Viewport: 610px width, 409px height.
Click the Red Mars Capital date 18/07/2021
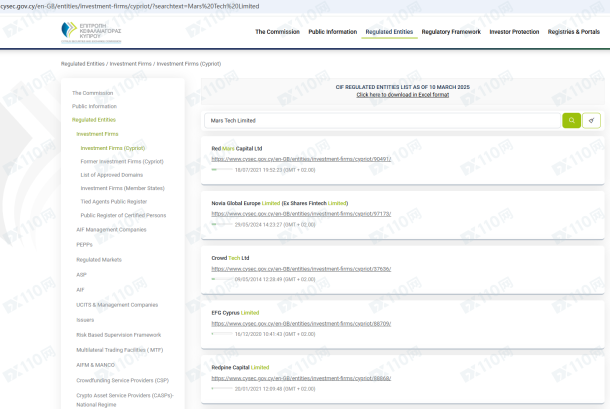[x=275, y=170]
